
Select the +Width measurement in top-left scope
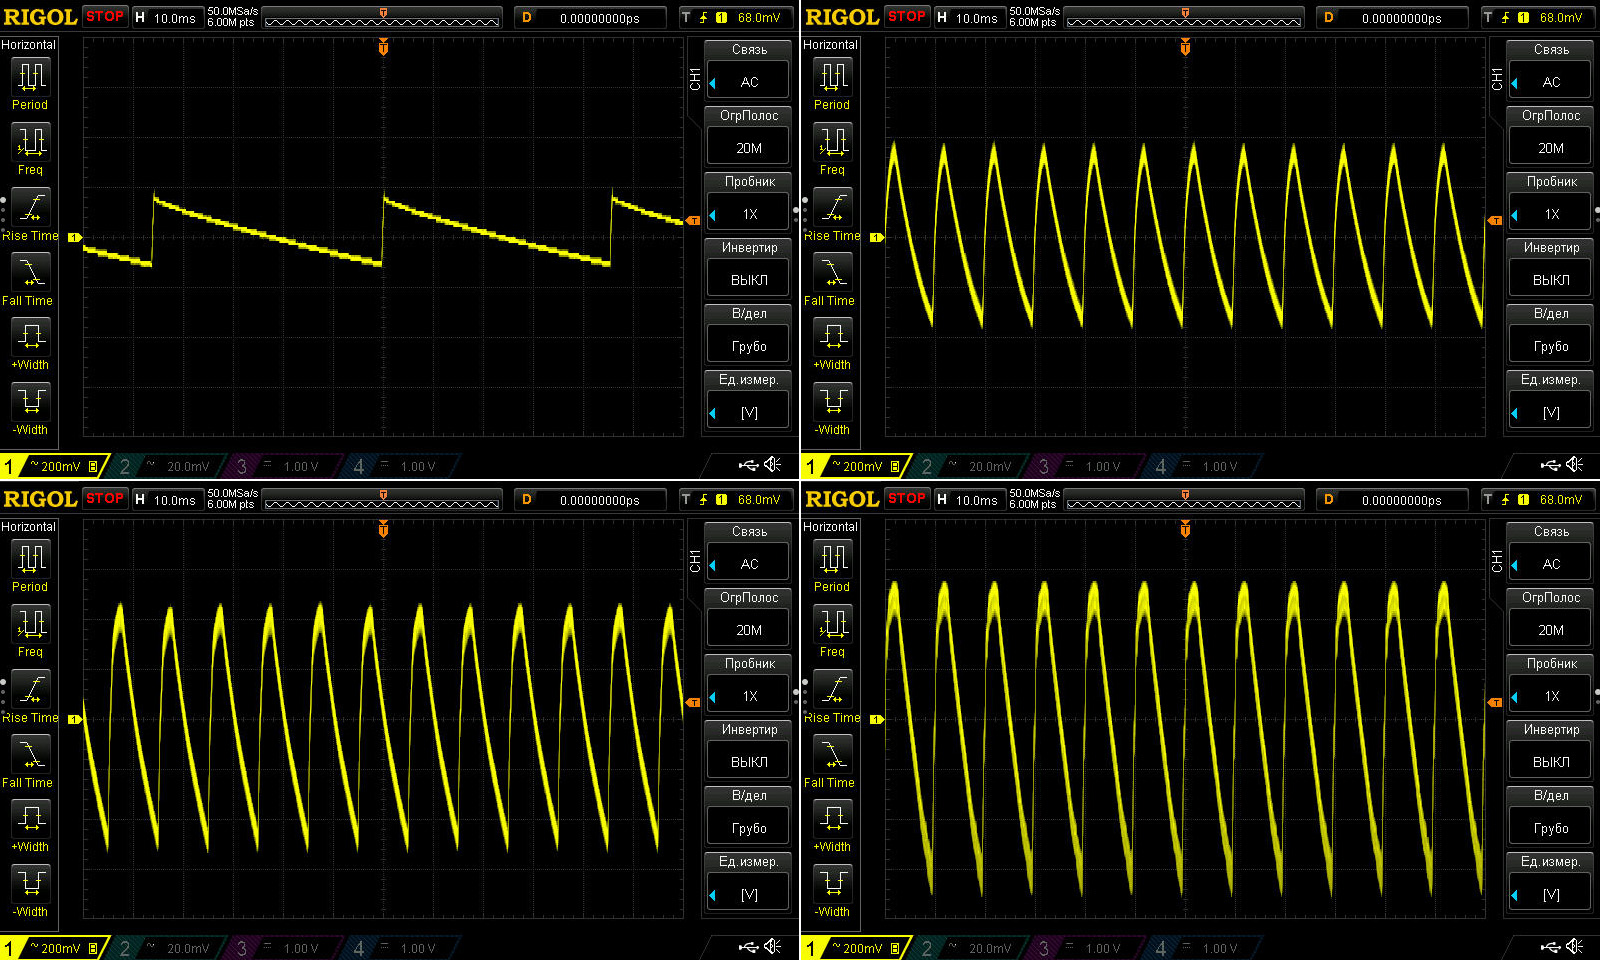pos(31,337)
